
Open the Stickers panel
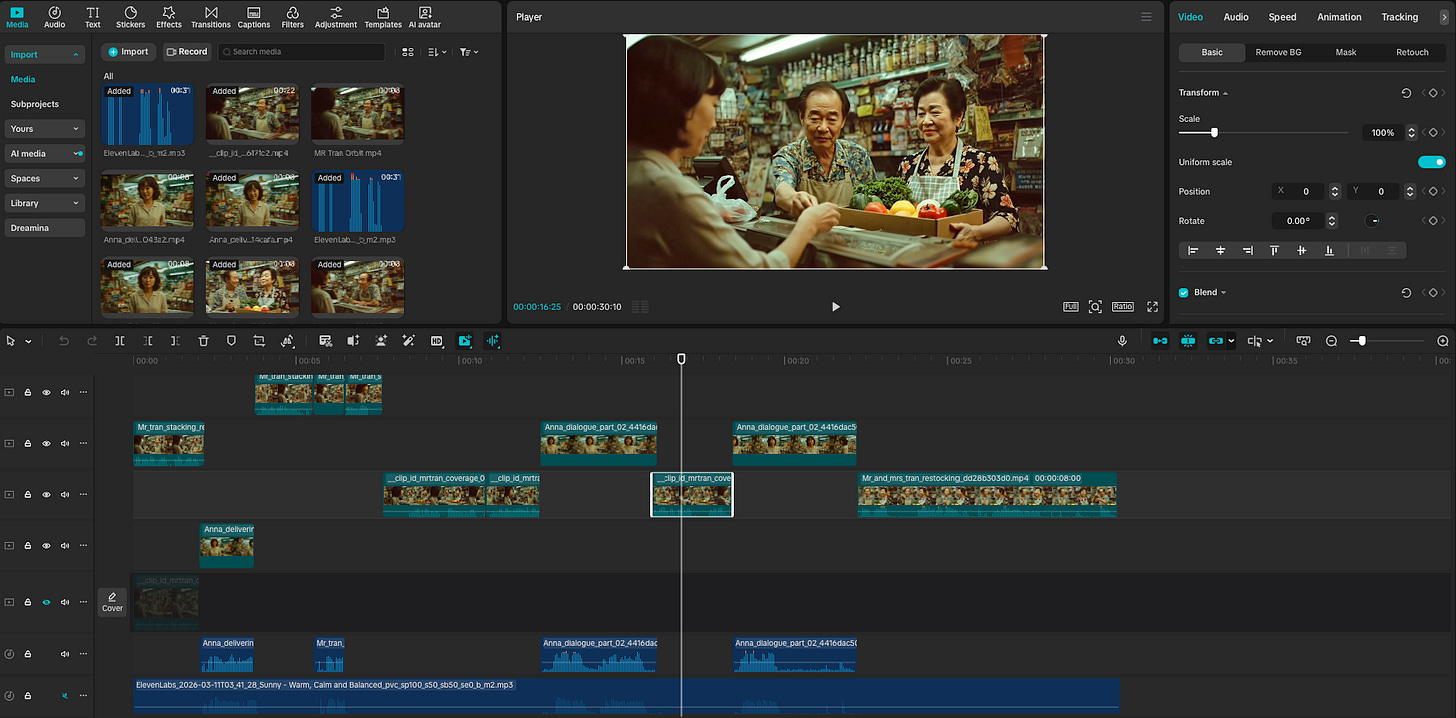coord(130,16)
